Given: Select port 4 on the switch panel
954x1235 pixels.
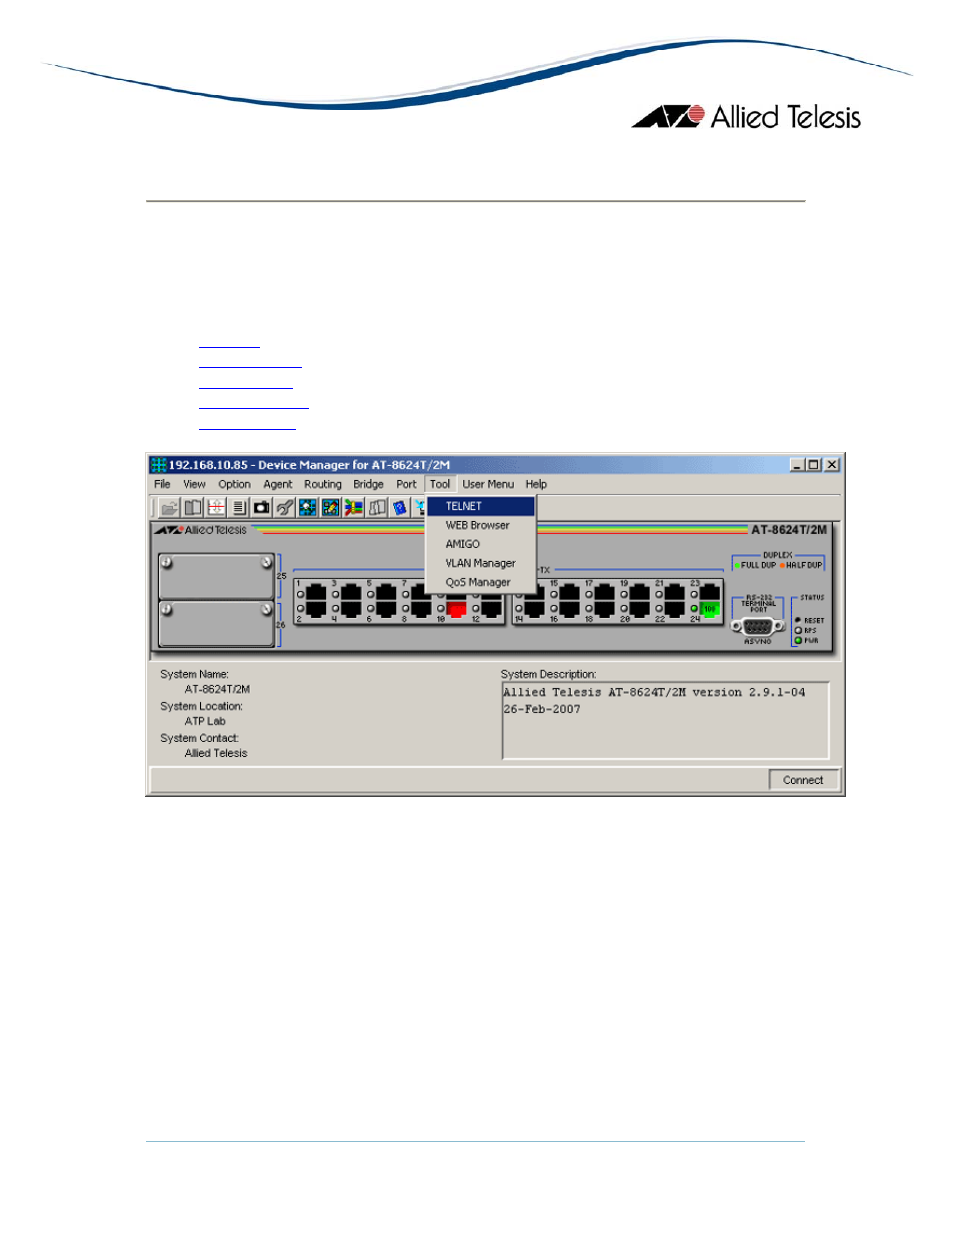Looking at the screenshot, I should click(x=351, y=609).
